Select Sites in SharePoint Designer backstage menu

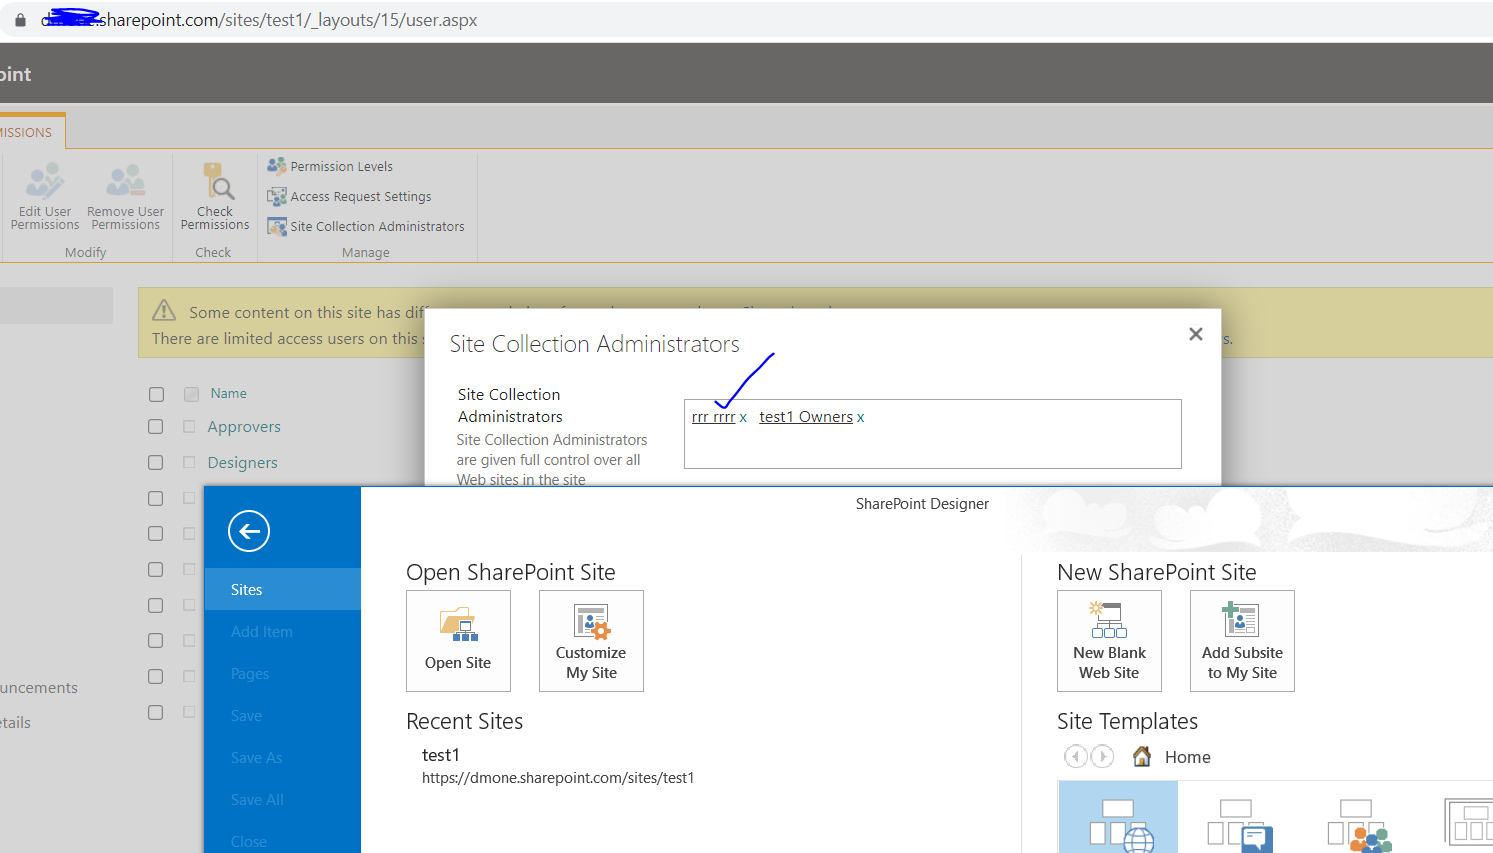pos(282,590)
